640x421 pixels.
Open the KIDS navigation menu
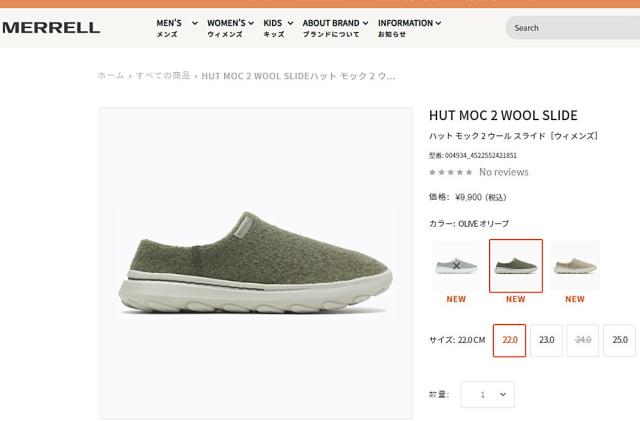278,28
